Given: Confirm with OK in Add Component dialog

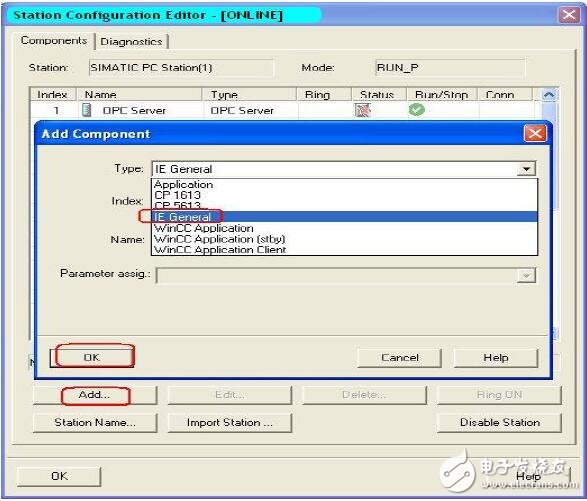Looking at the screenshot, I should [92, 358].
